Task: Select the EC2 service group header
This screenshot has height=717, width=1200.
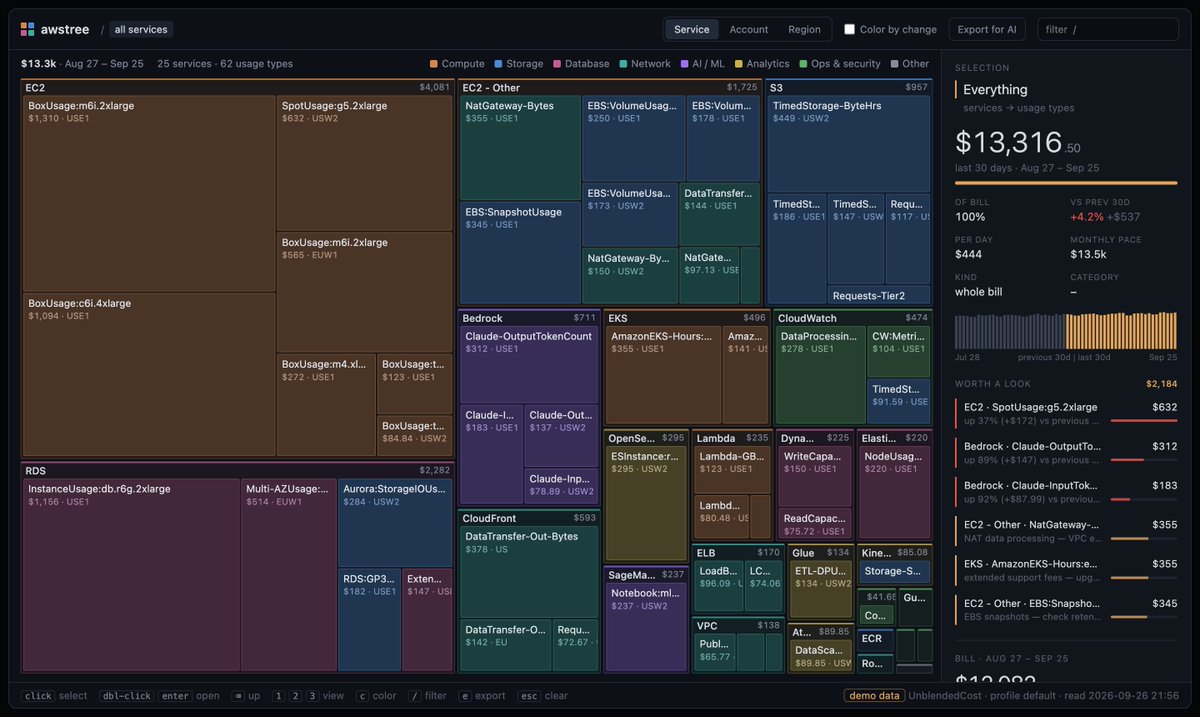Action: [x=238, y=88]
